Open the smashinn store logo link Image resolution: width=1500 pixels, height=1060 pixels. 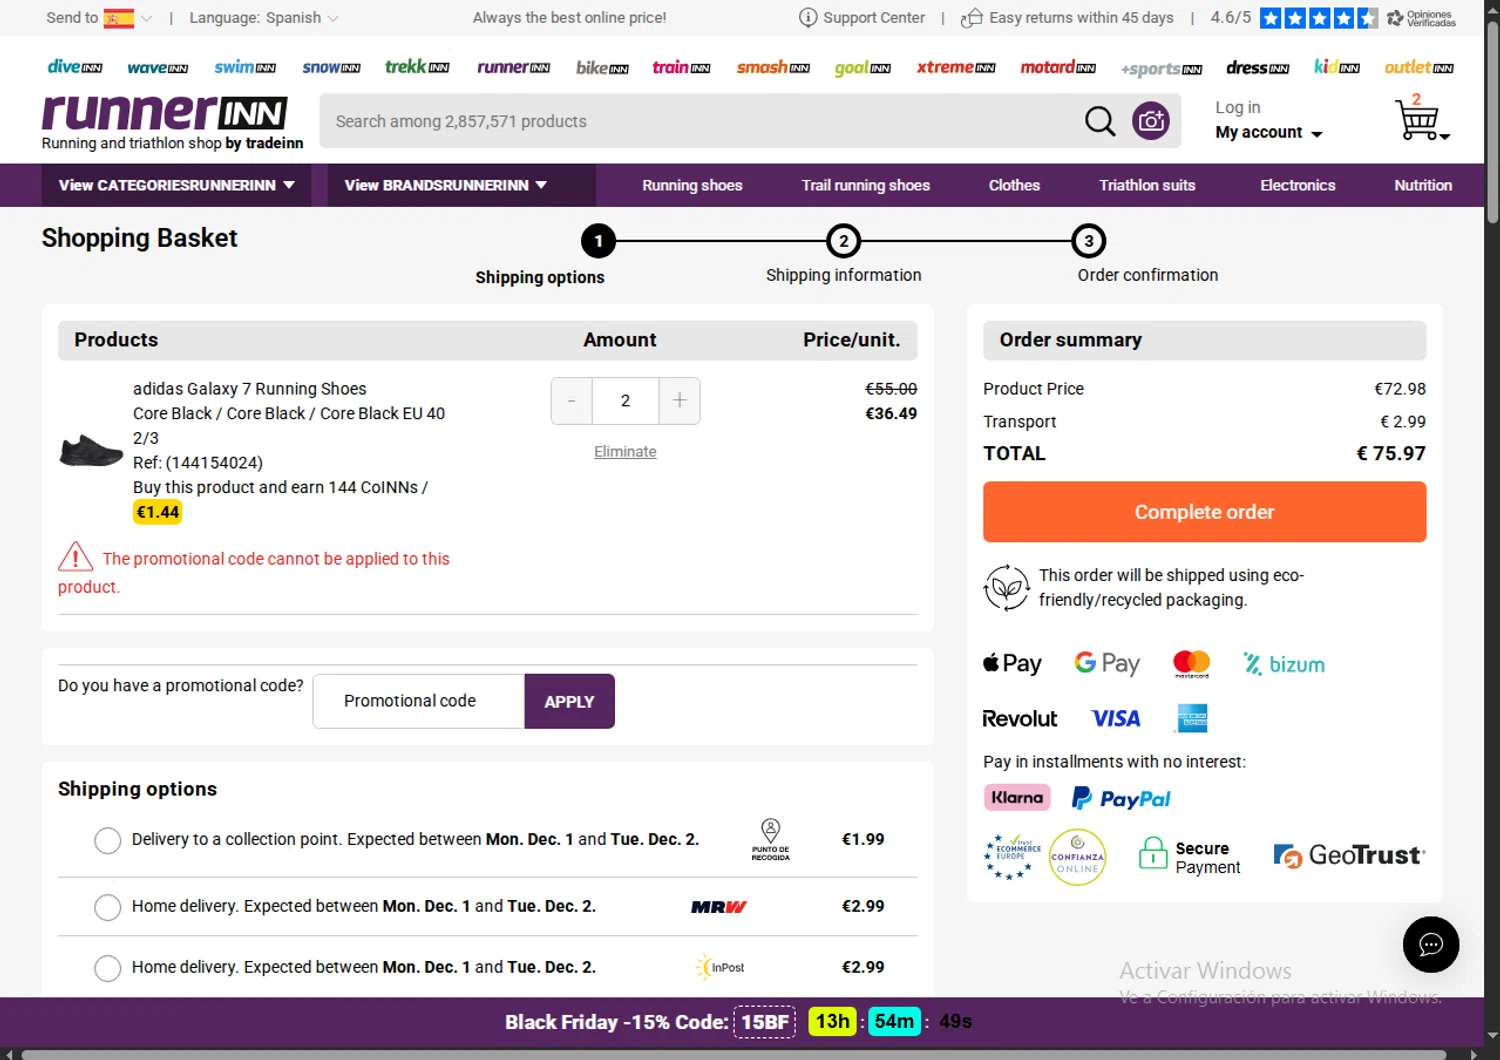tap(773, 67)
